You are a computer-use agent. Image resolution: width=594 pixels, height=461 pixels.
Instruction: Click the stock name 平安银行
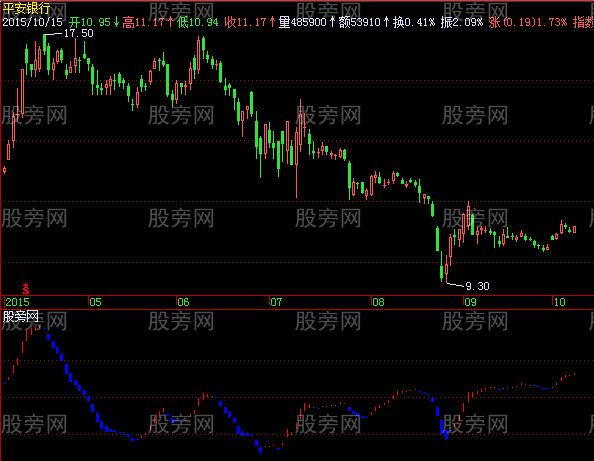26,9
